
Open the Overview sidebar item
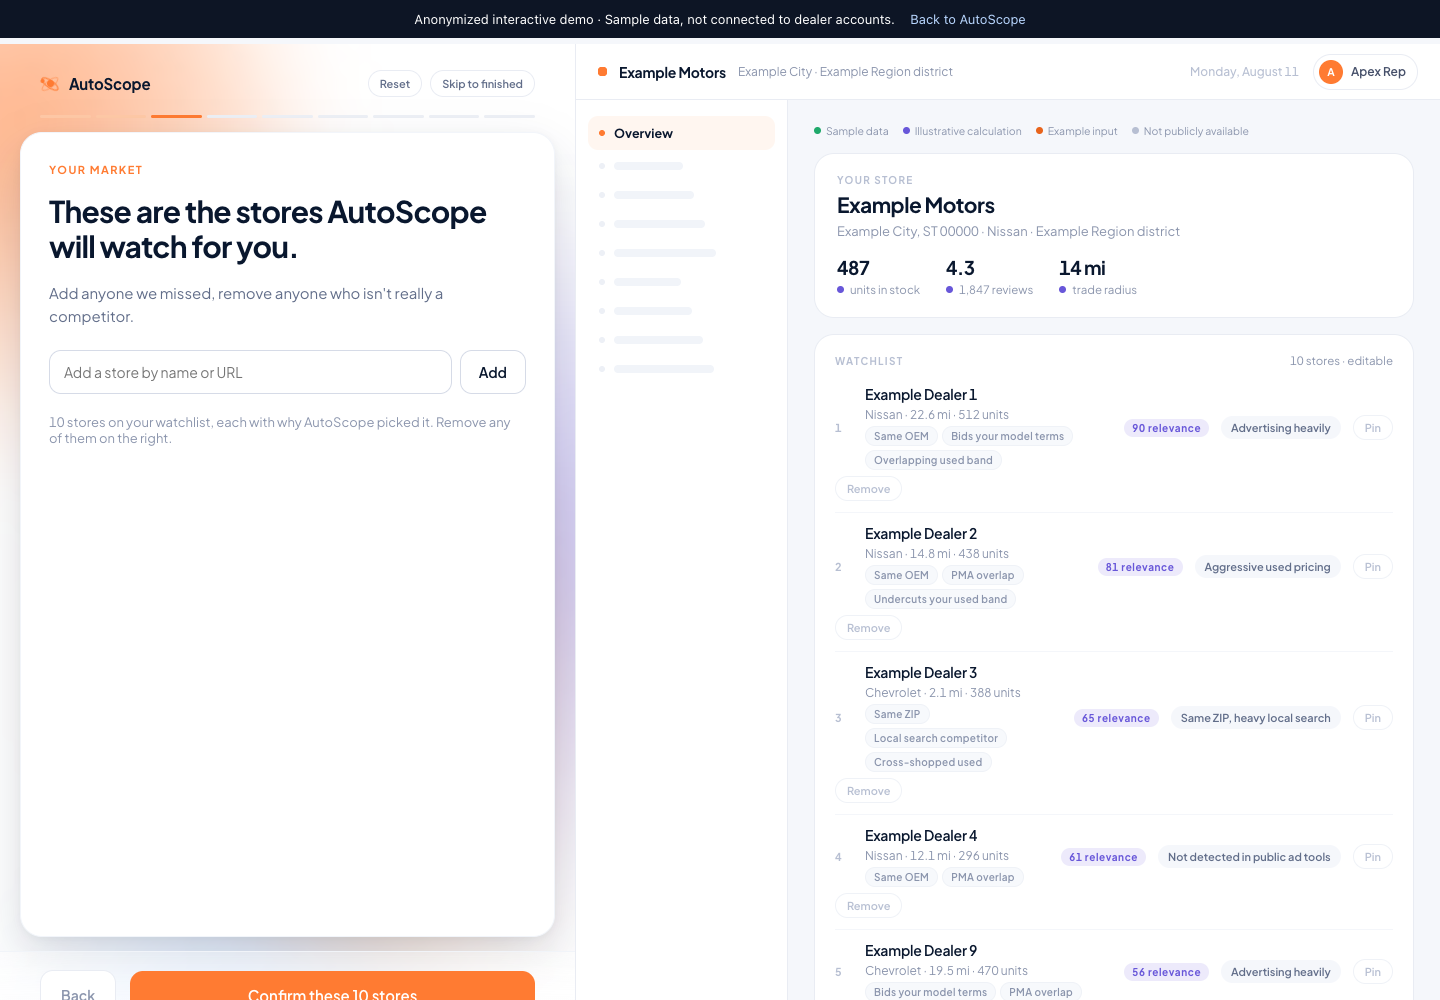tap(681, 133)
